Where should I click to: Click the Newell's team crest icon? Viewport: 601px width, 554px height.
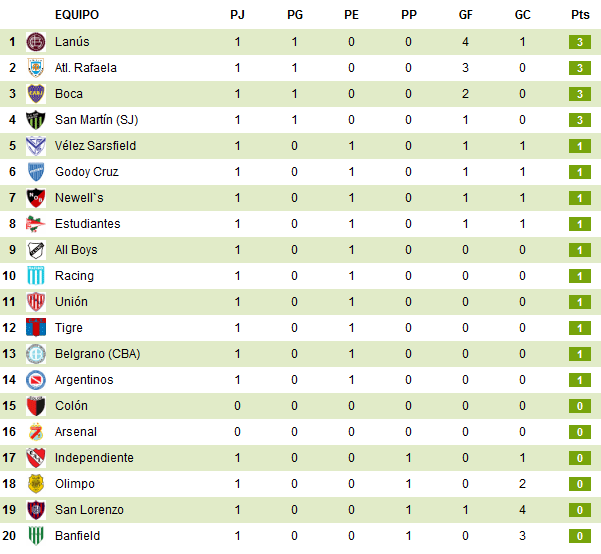click(36, 198)
